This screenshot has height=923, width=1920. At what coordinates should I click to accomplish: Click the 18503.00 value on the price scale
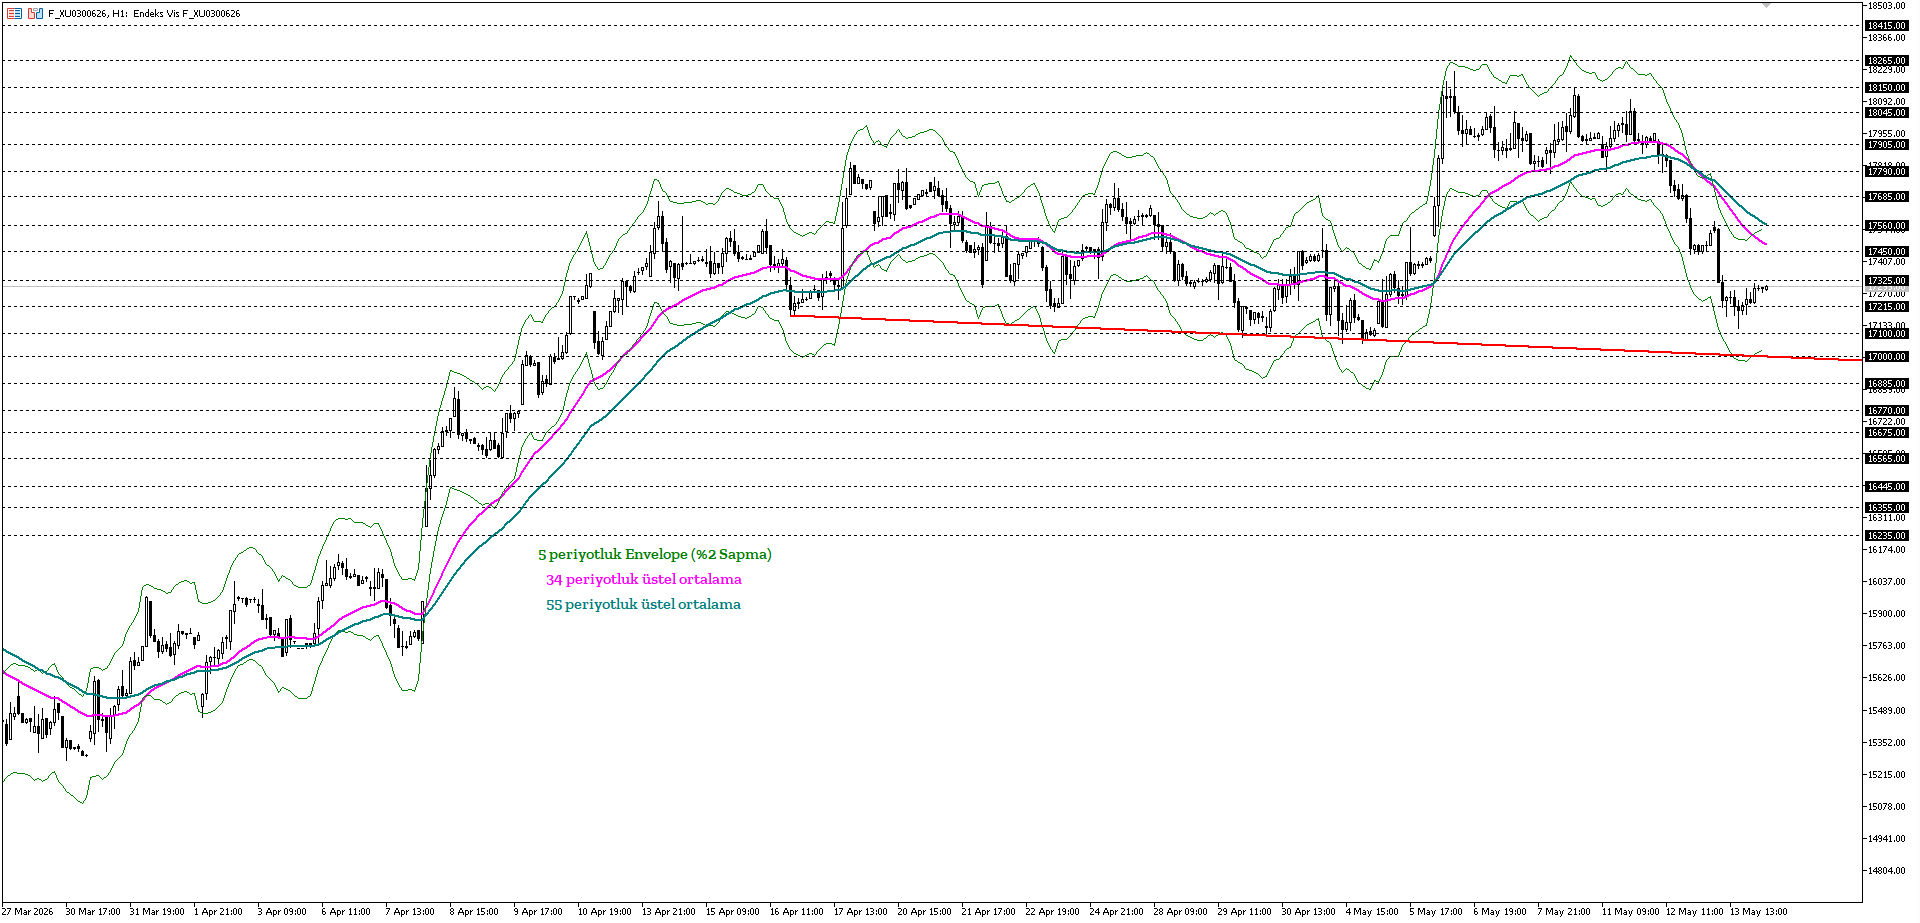(x=1886, y=6)
